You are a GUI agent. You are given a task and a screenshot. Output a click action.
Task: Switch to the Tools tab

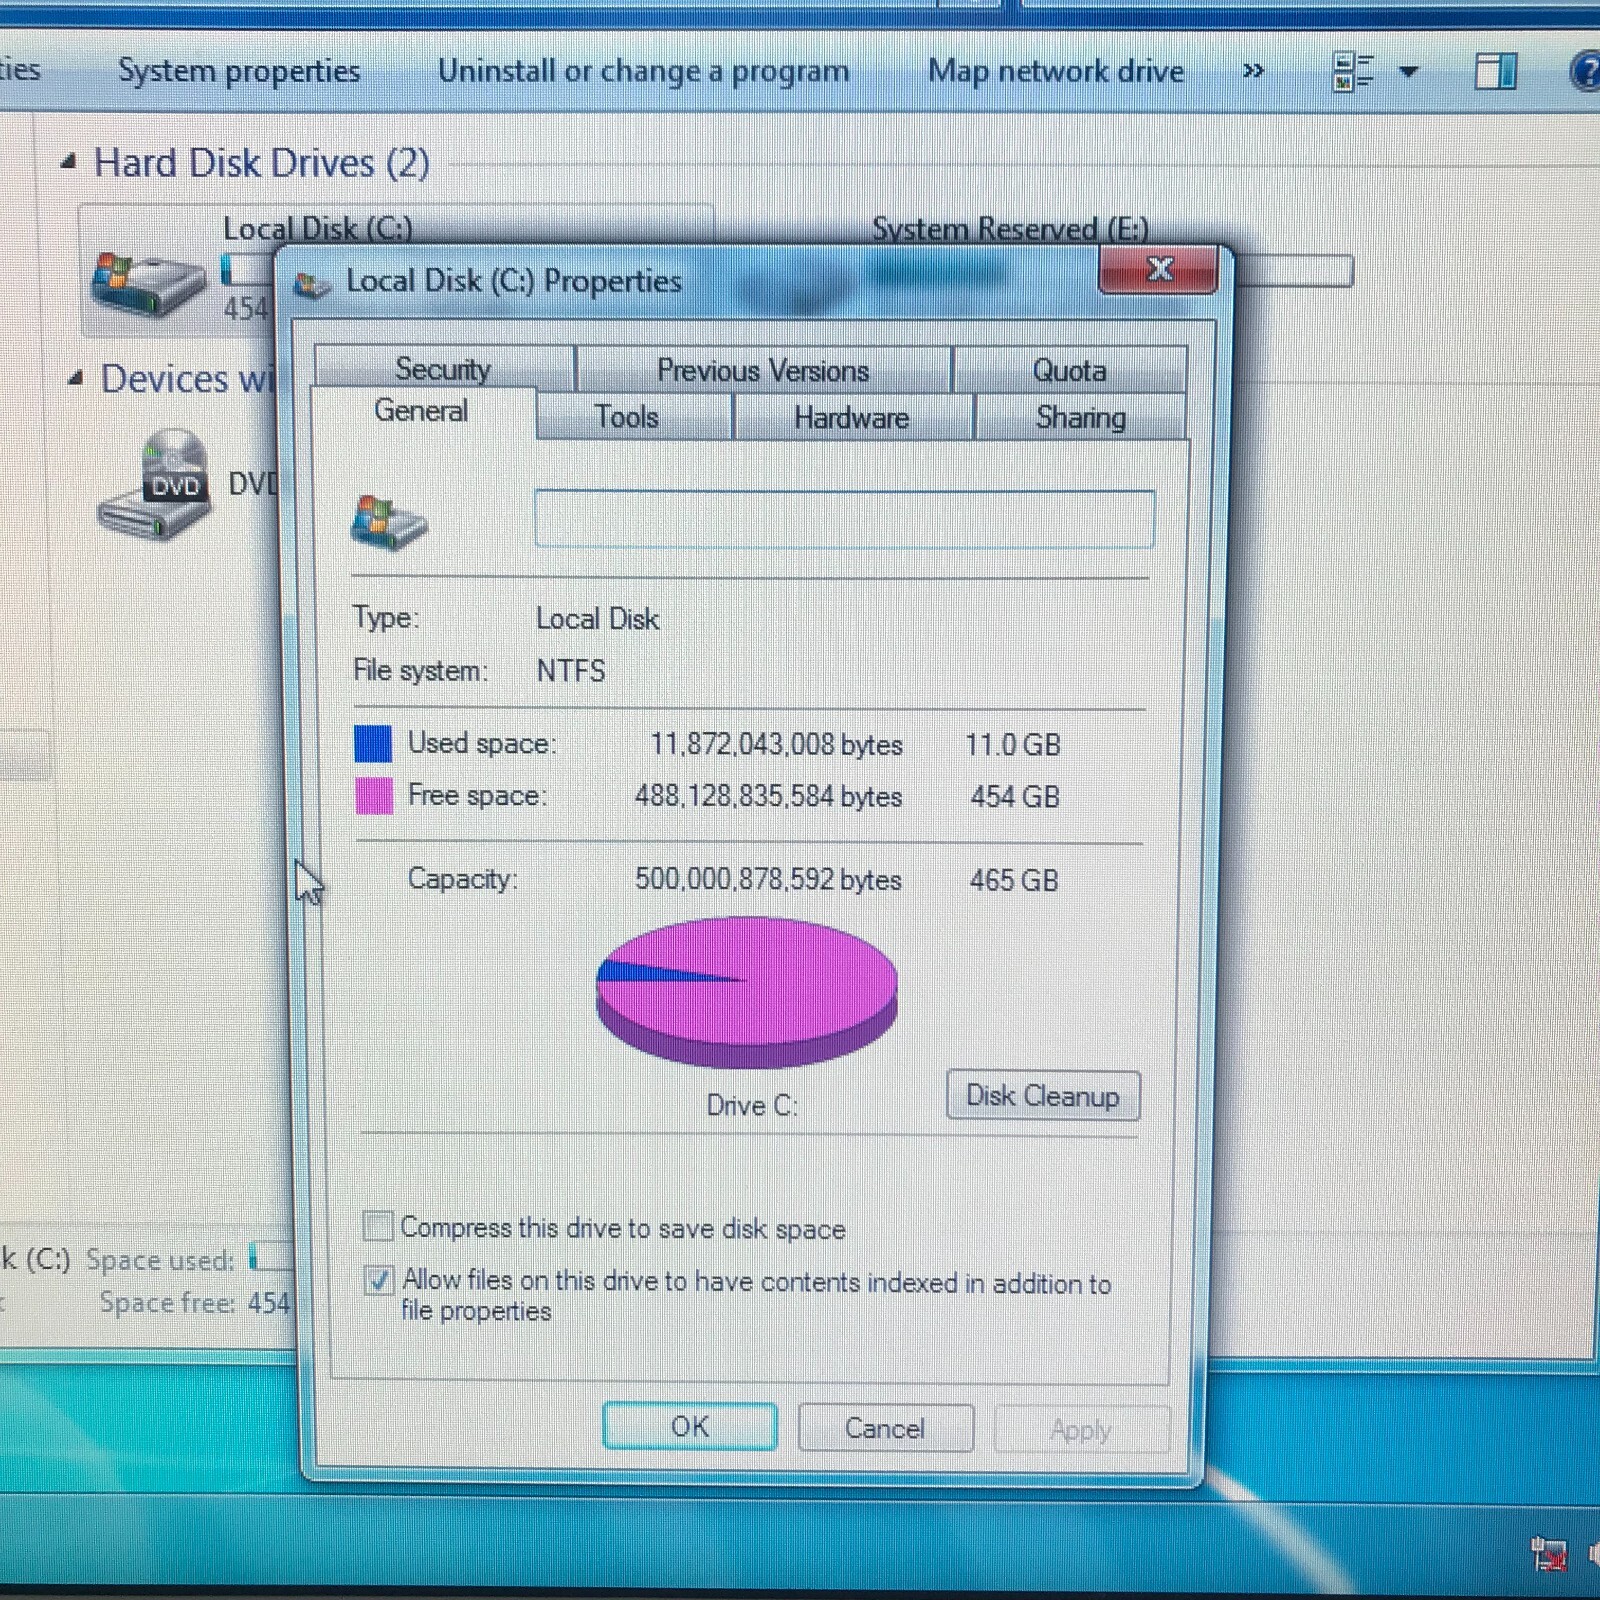[x=627, y=417]
